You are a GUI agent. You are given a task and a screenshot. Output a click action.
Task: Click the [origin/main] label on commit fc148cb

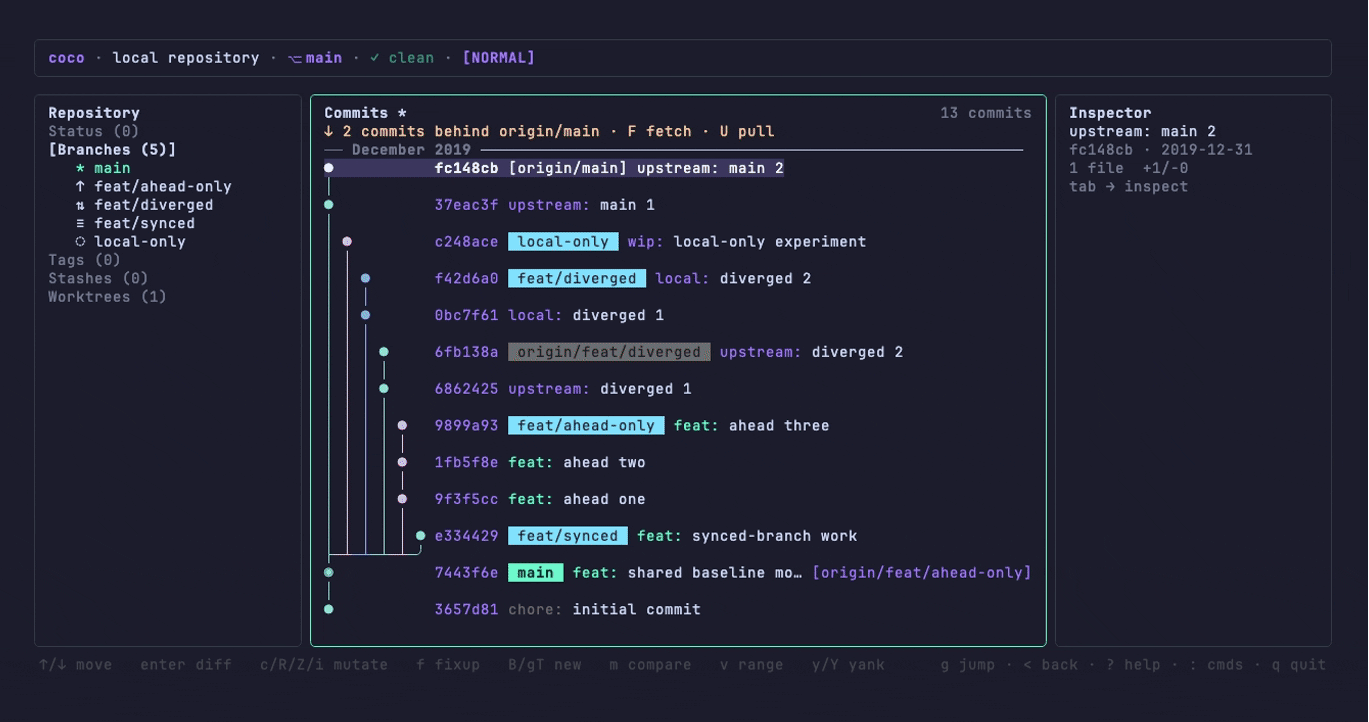pos(568,168)
